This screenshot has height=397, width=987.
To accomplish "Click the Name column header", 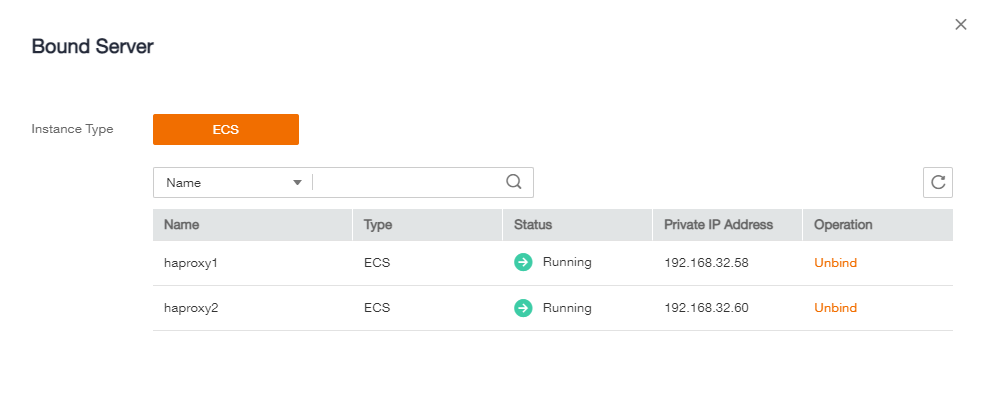I will point(181,225).
